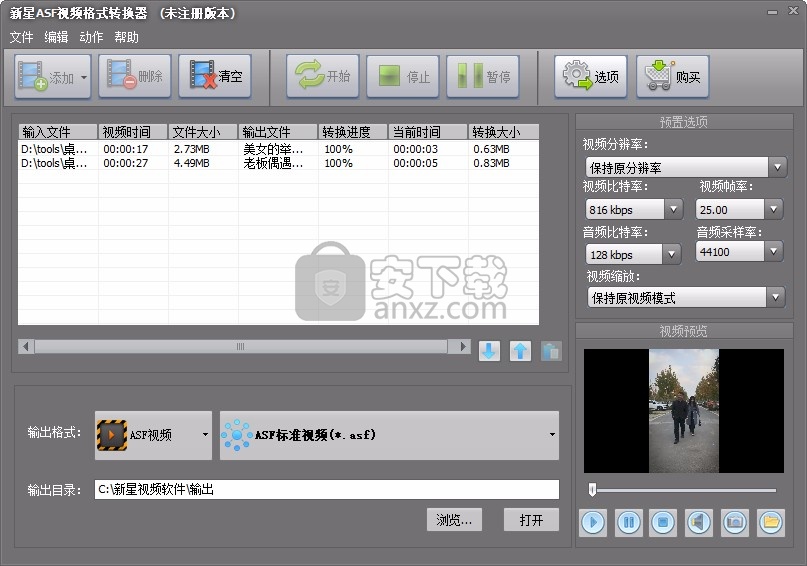The height and width of the screenshot is (566, 807).
Task: Click the 浏览... browse button
Action: tap(454, 520)
